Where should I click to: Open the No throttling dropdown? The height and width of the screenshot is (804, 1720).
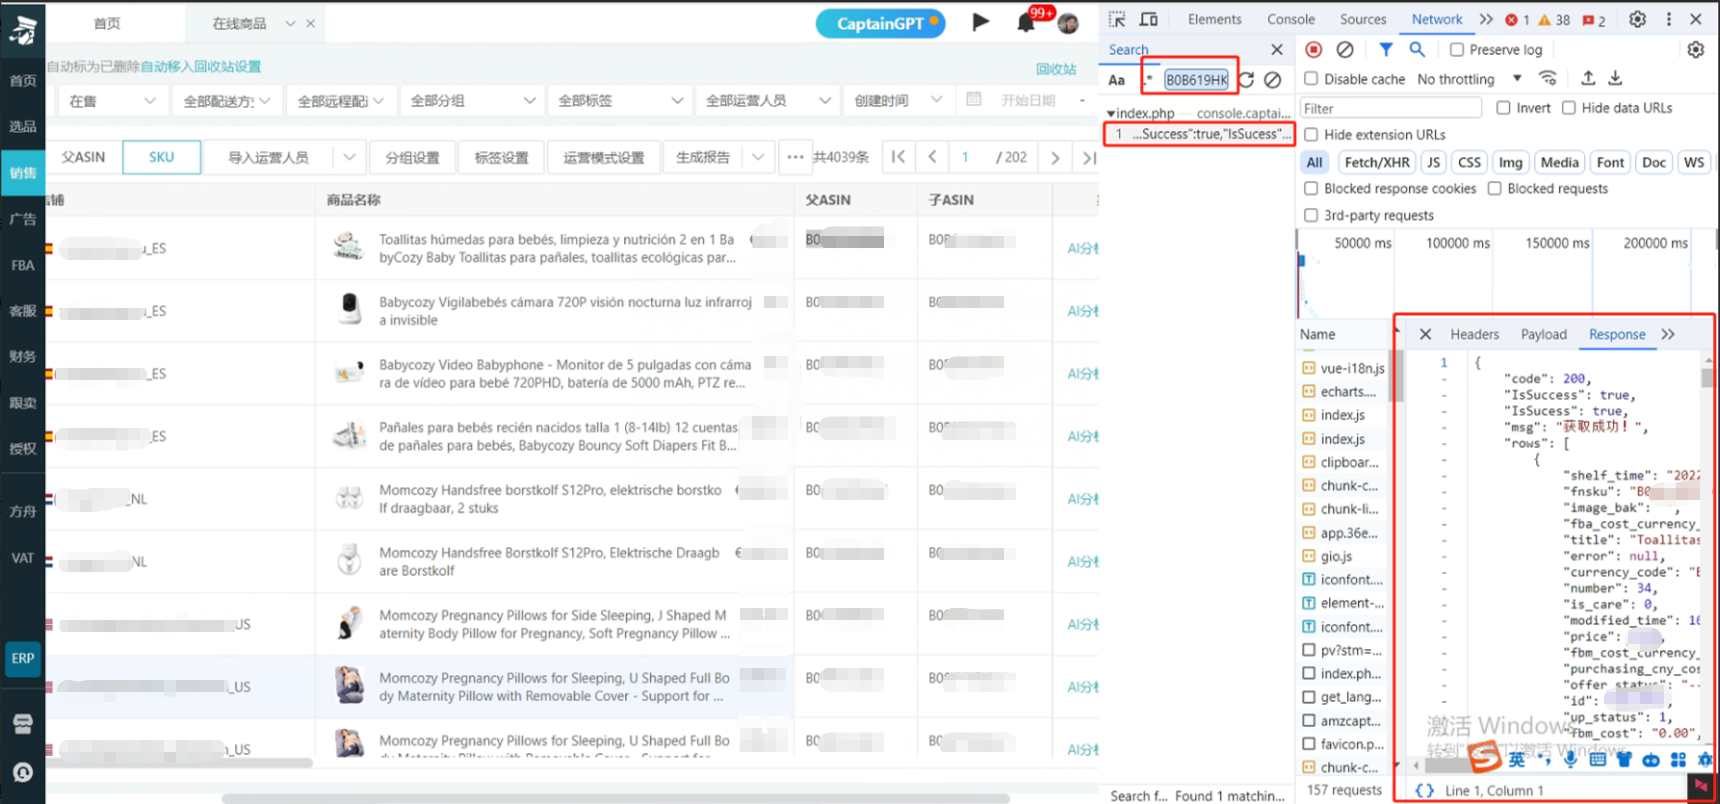(x=1469, y=78)
